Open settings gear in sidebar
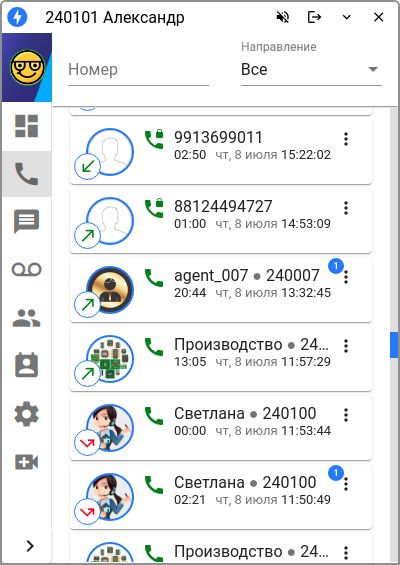 [x=26, y=414]
